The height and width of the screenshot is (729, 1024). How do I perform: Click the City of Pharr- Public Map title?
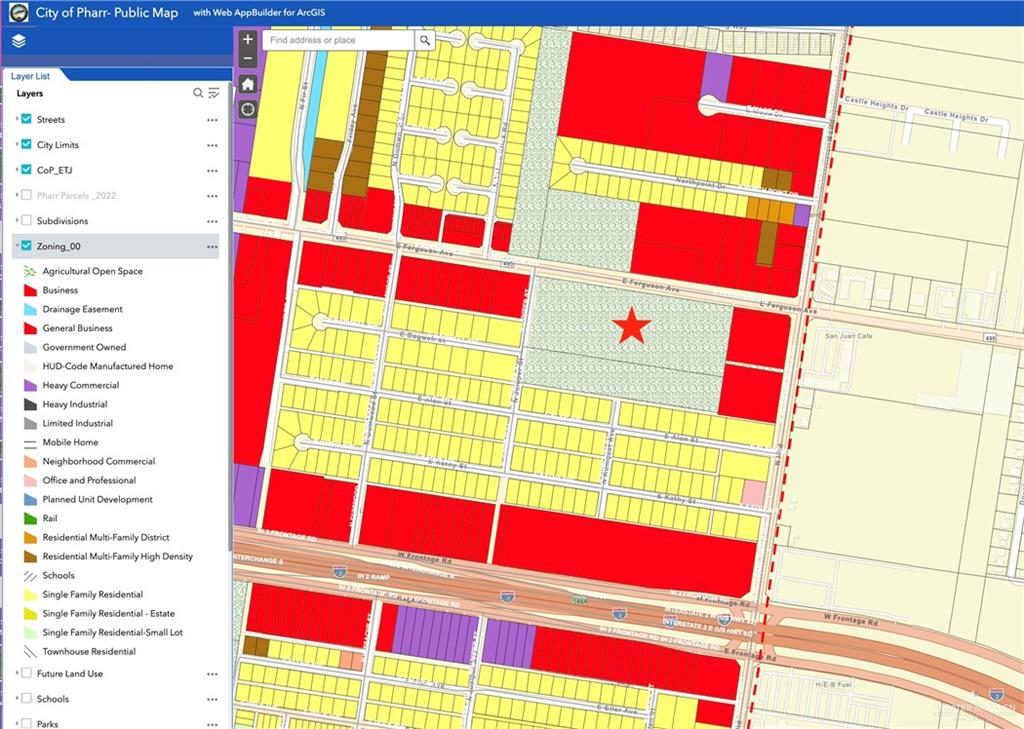pyautogui.click(x=106, y=12)
